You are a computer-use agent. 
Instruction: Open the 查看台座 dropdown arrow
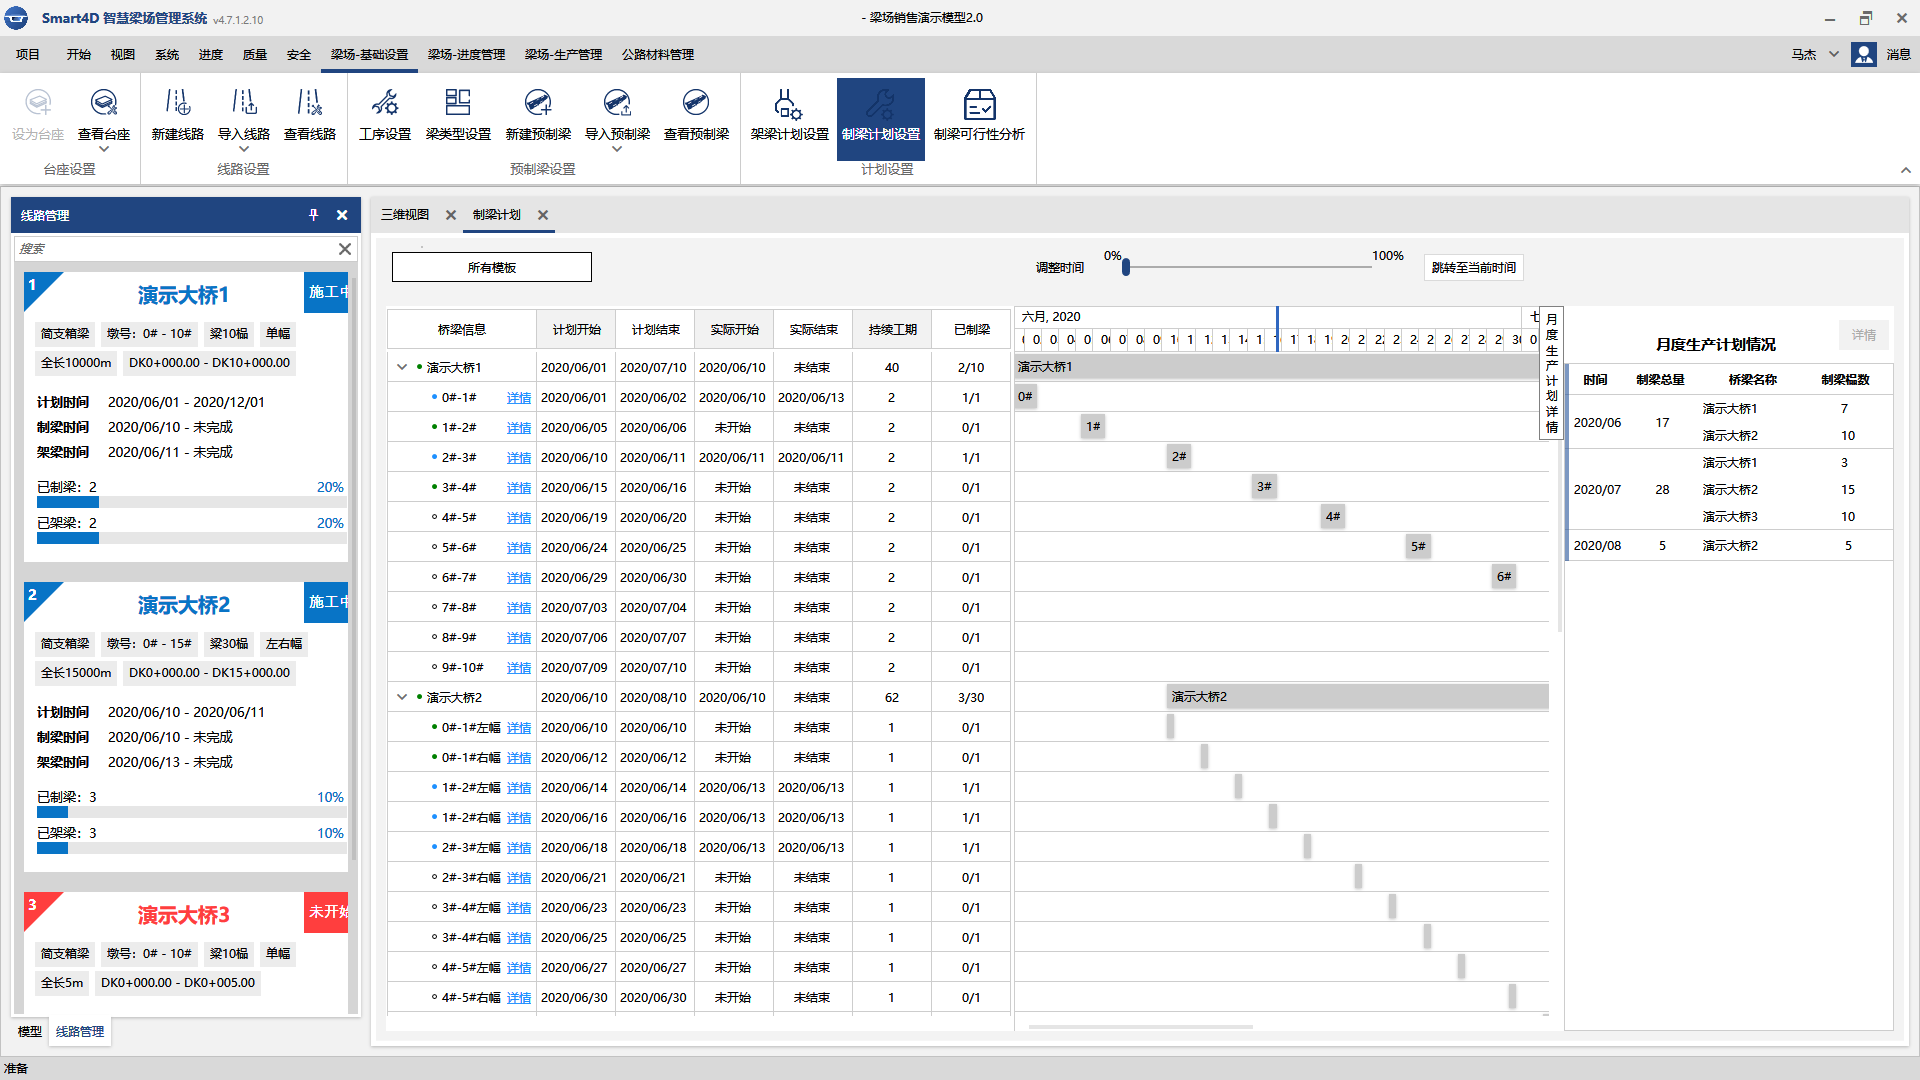pyautogui.click(x=104, y=149)
